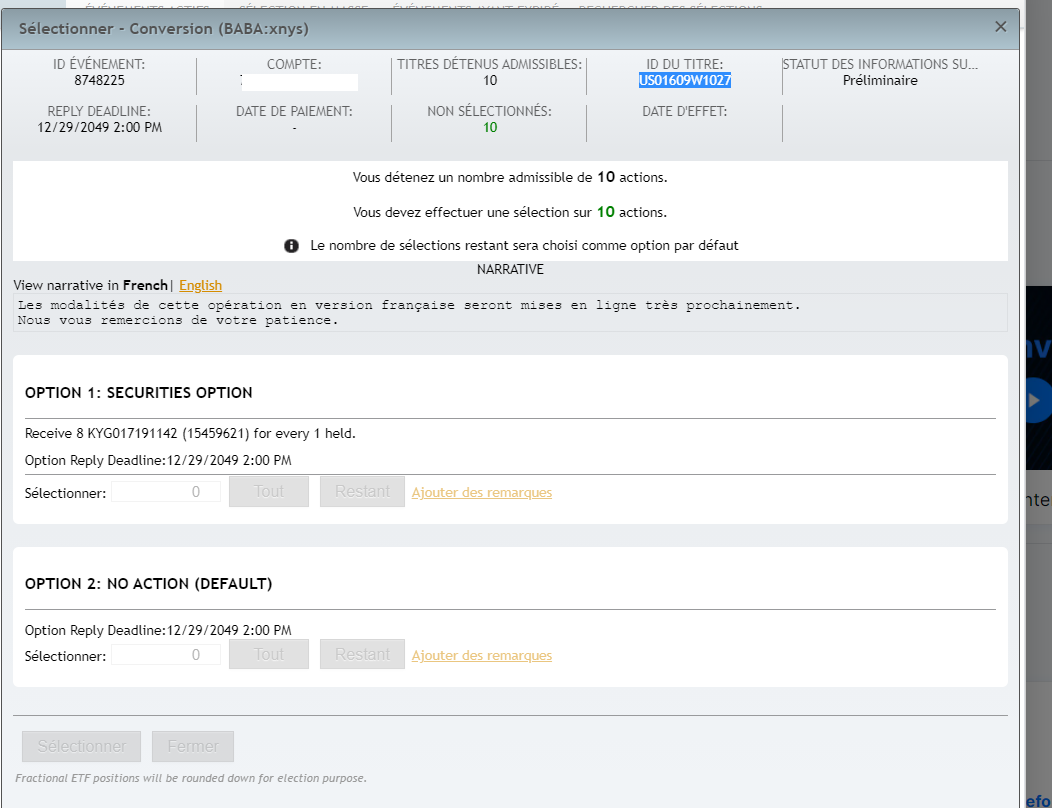The height and width of the screenshot is (808, 1052).
Task: Focus Securities Option quantity input field
Action: tap(166, 492)
